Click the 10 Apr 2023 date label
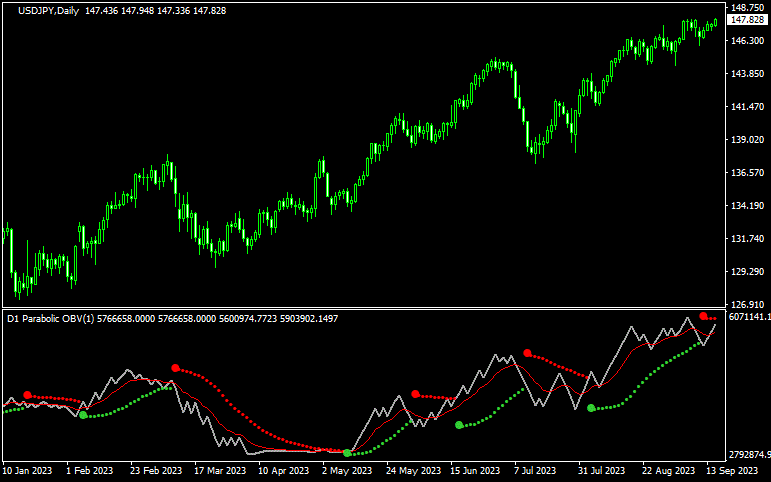The height and width of the screenshot is (482, 771). coord(281,469)
